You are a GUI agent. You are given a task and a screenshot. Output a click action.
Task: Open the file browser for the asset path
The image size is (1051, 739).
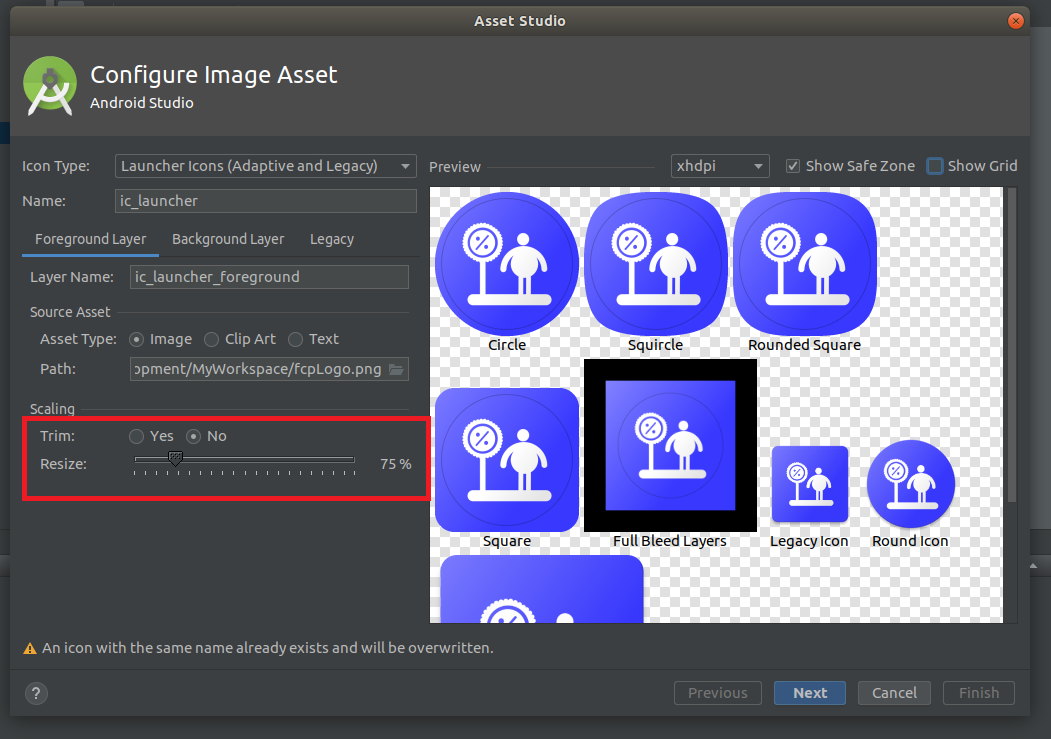point(399,369)
